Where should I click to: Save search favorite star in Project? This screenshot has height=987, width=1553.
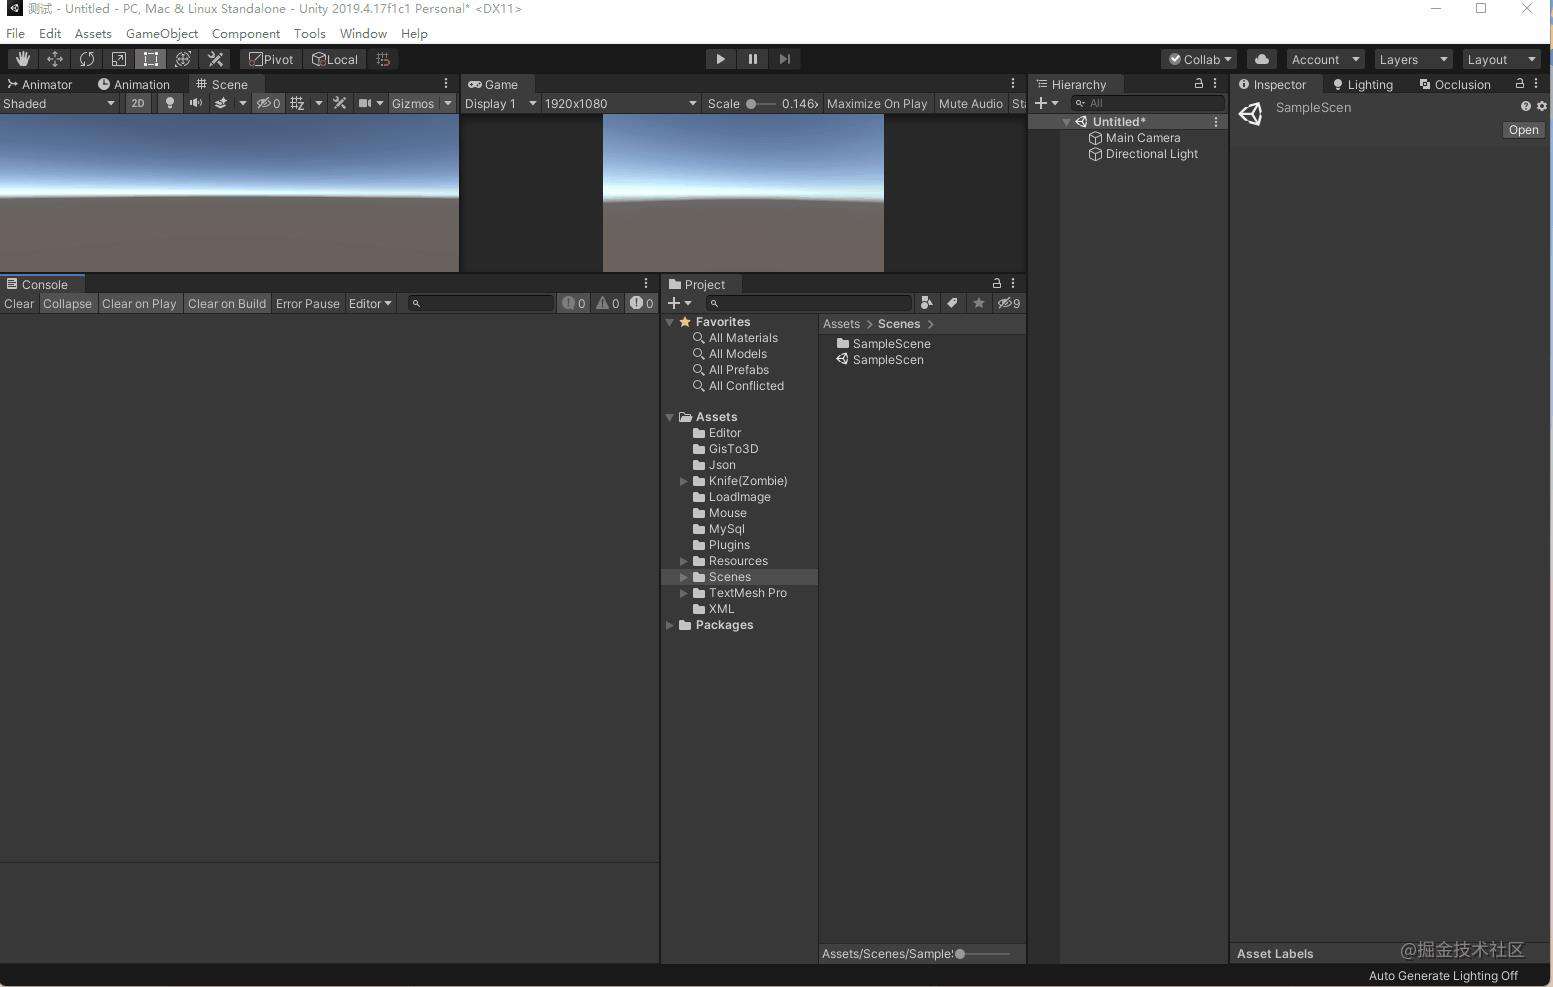coord(979,303)
